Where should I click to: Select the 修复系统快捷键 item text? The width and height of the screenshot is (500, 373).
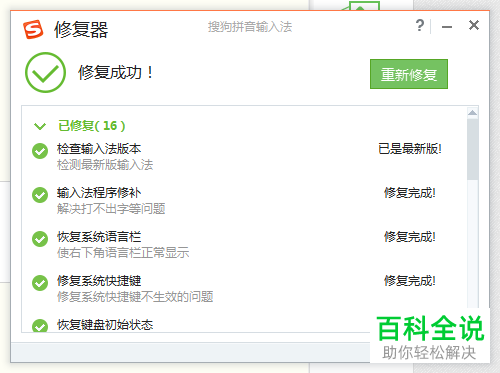pos(99,281)
